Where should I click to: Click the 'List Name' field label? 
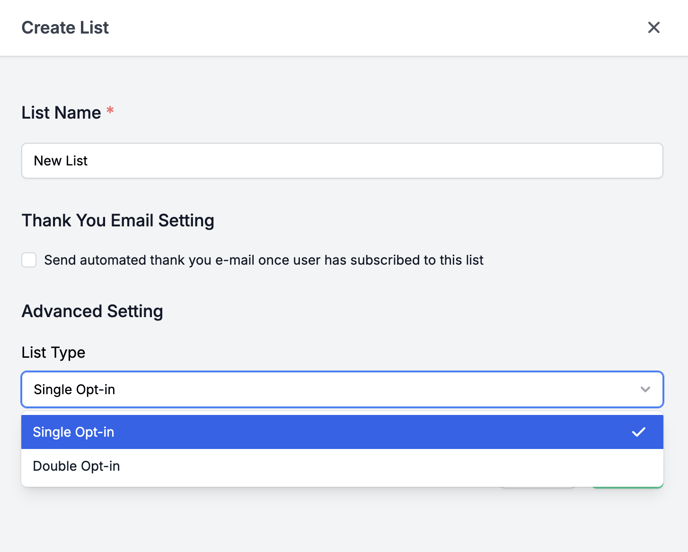(x=61, y=113)
